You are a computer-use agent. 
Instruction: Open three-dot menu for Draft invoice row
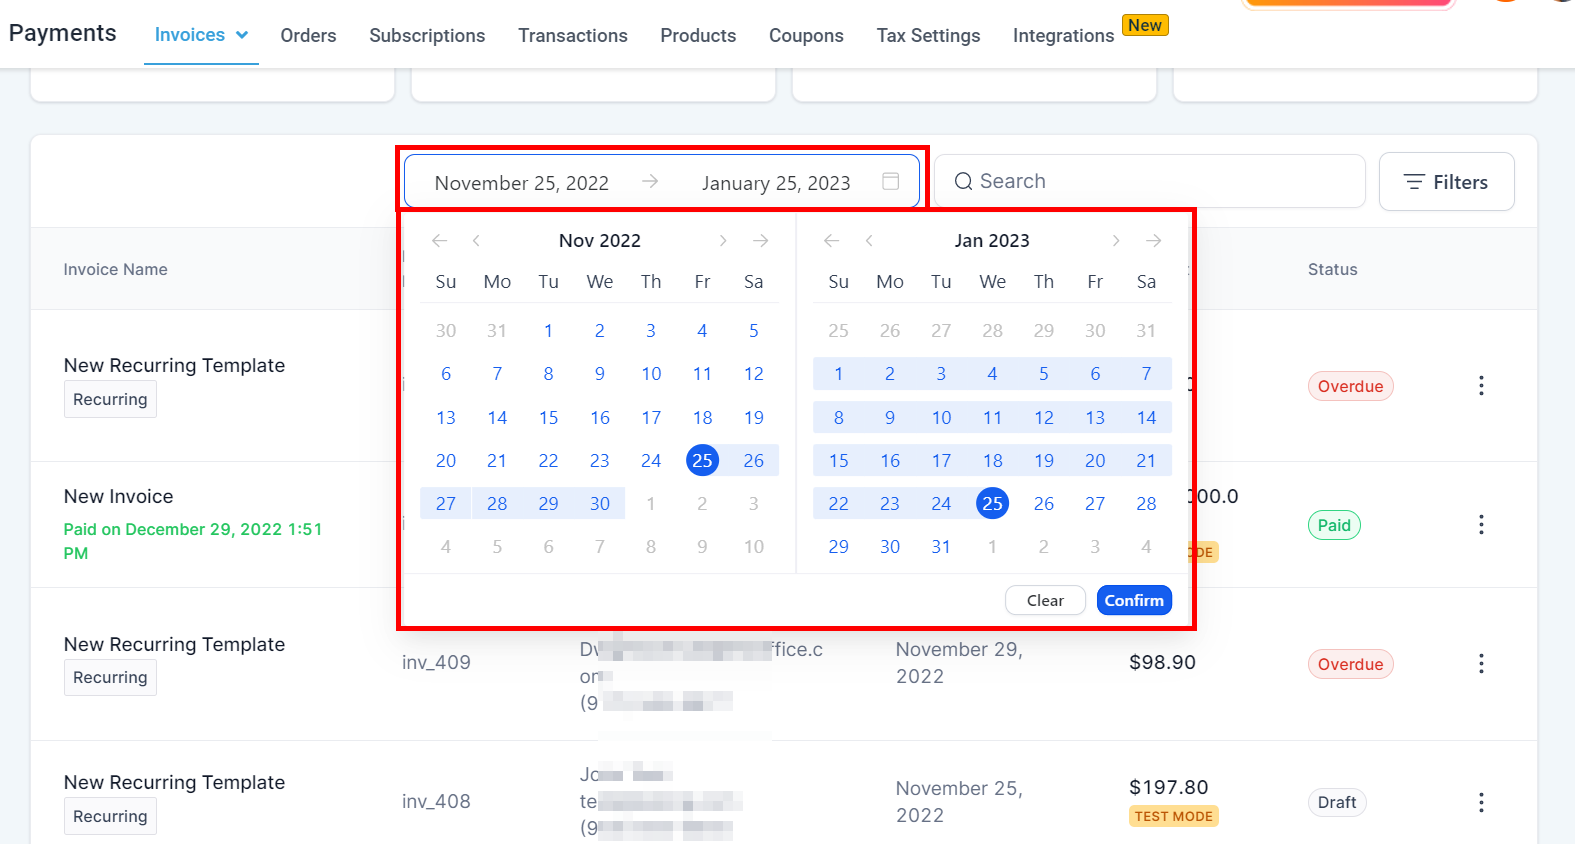1481,802
